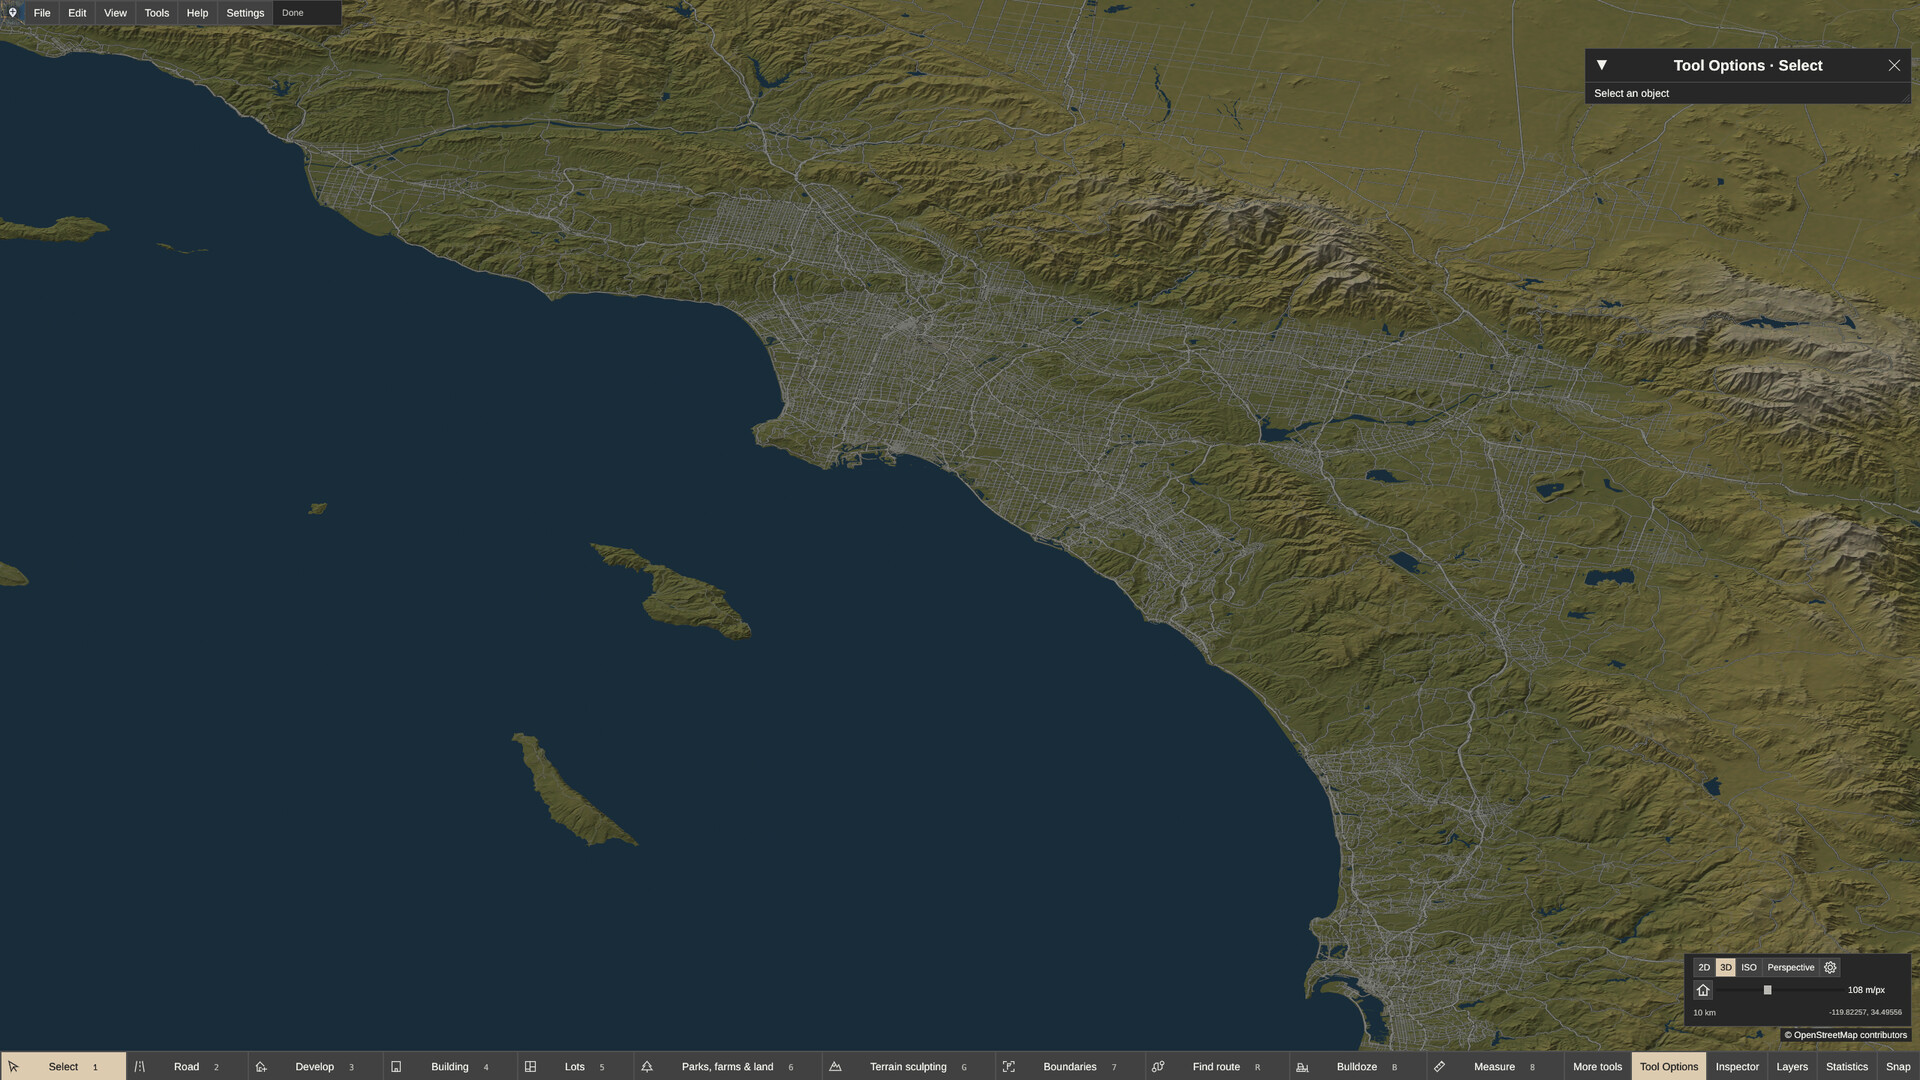
Task: Use the Measure ruler tool
Action: tap(1494, 1066)
